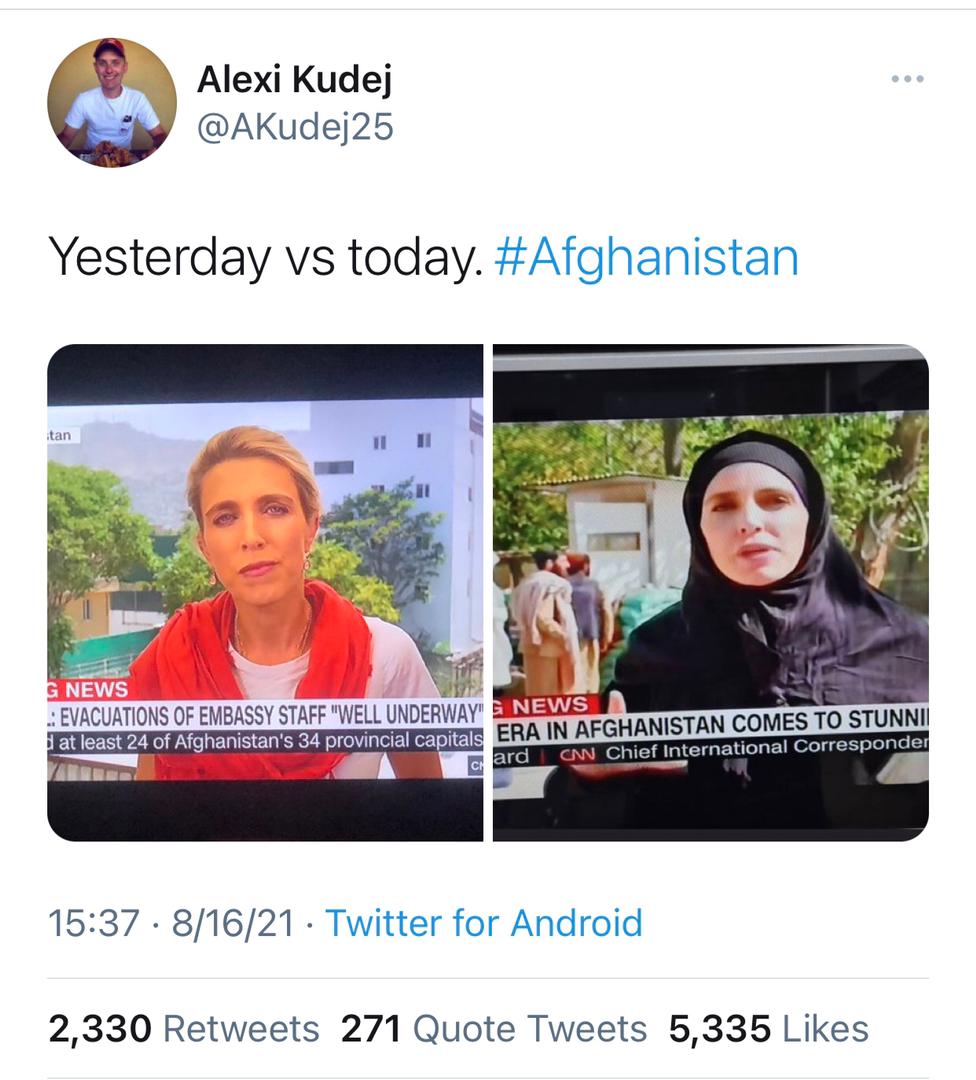Show the 5,335 Likes list

[769, 1029]
